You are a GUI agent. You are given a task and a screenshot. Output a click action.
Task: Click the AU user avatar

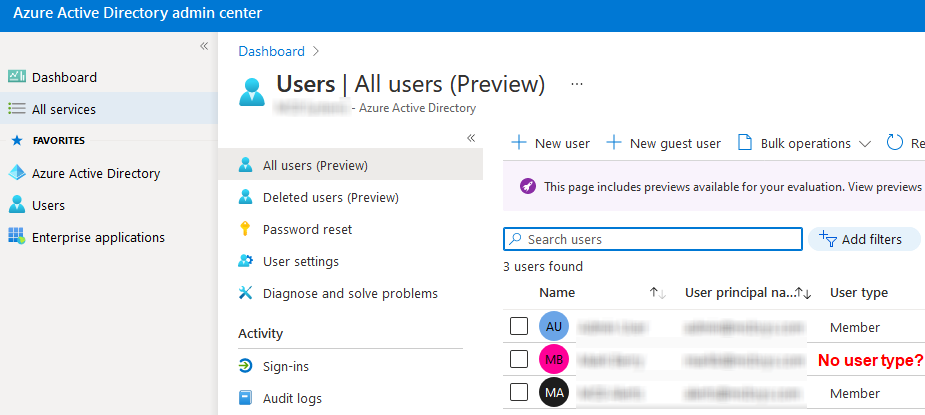tap(554, 326)
